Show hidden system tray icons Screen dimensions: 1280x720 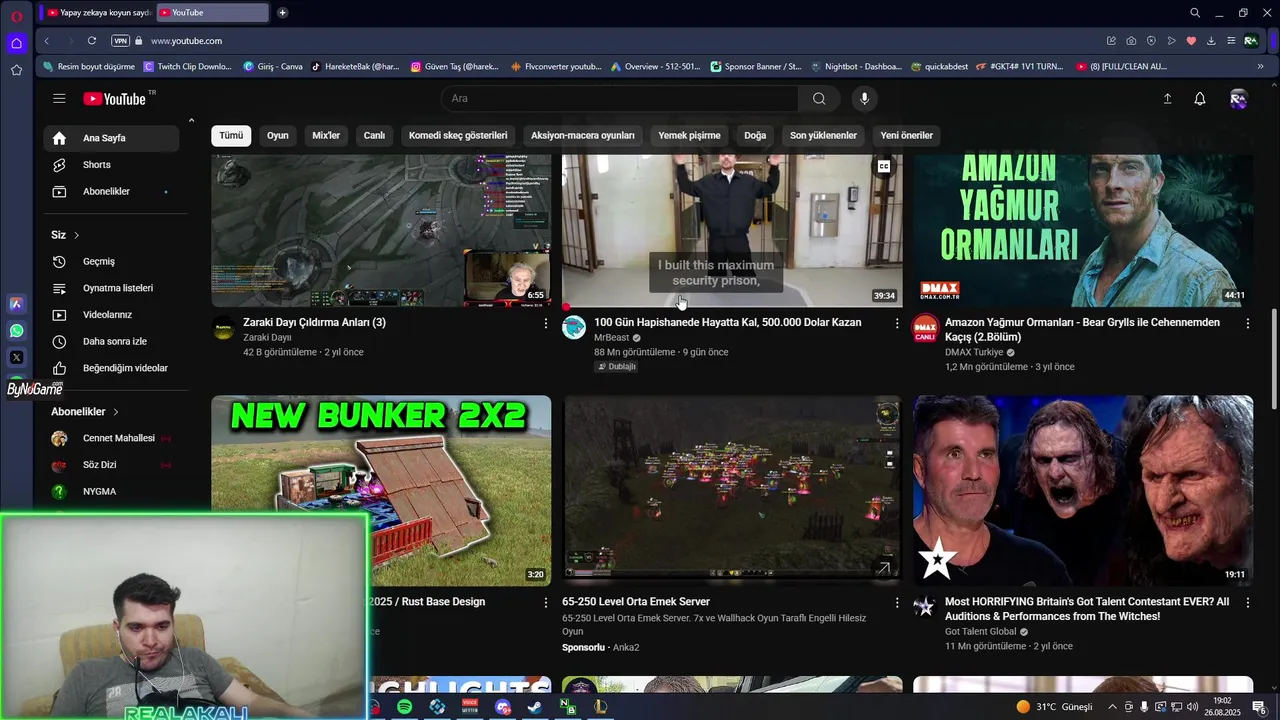click(x=1112, y=707)
